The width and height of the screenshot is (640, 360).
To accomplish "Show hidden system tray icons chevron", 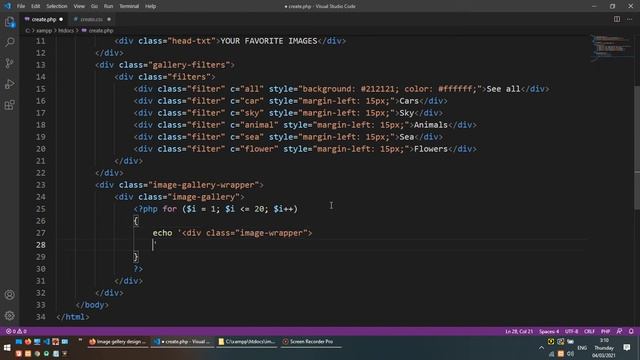I will [x=541, y=348].
